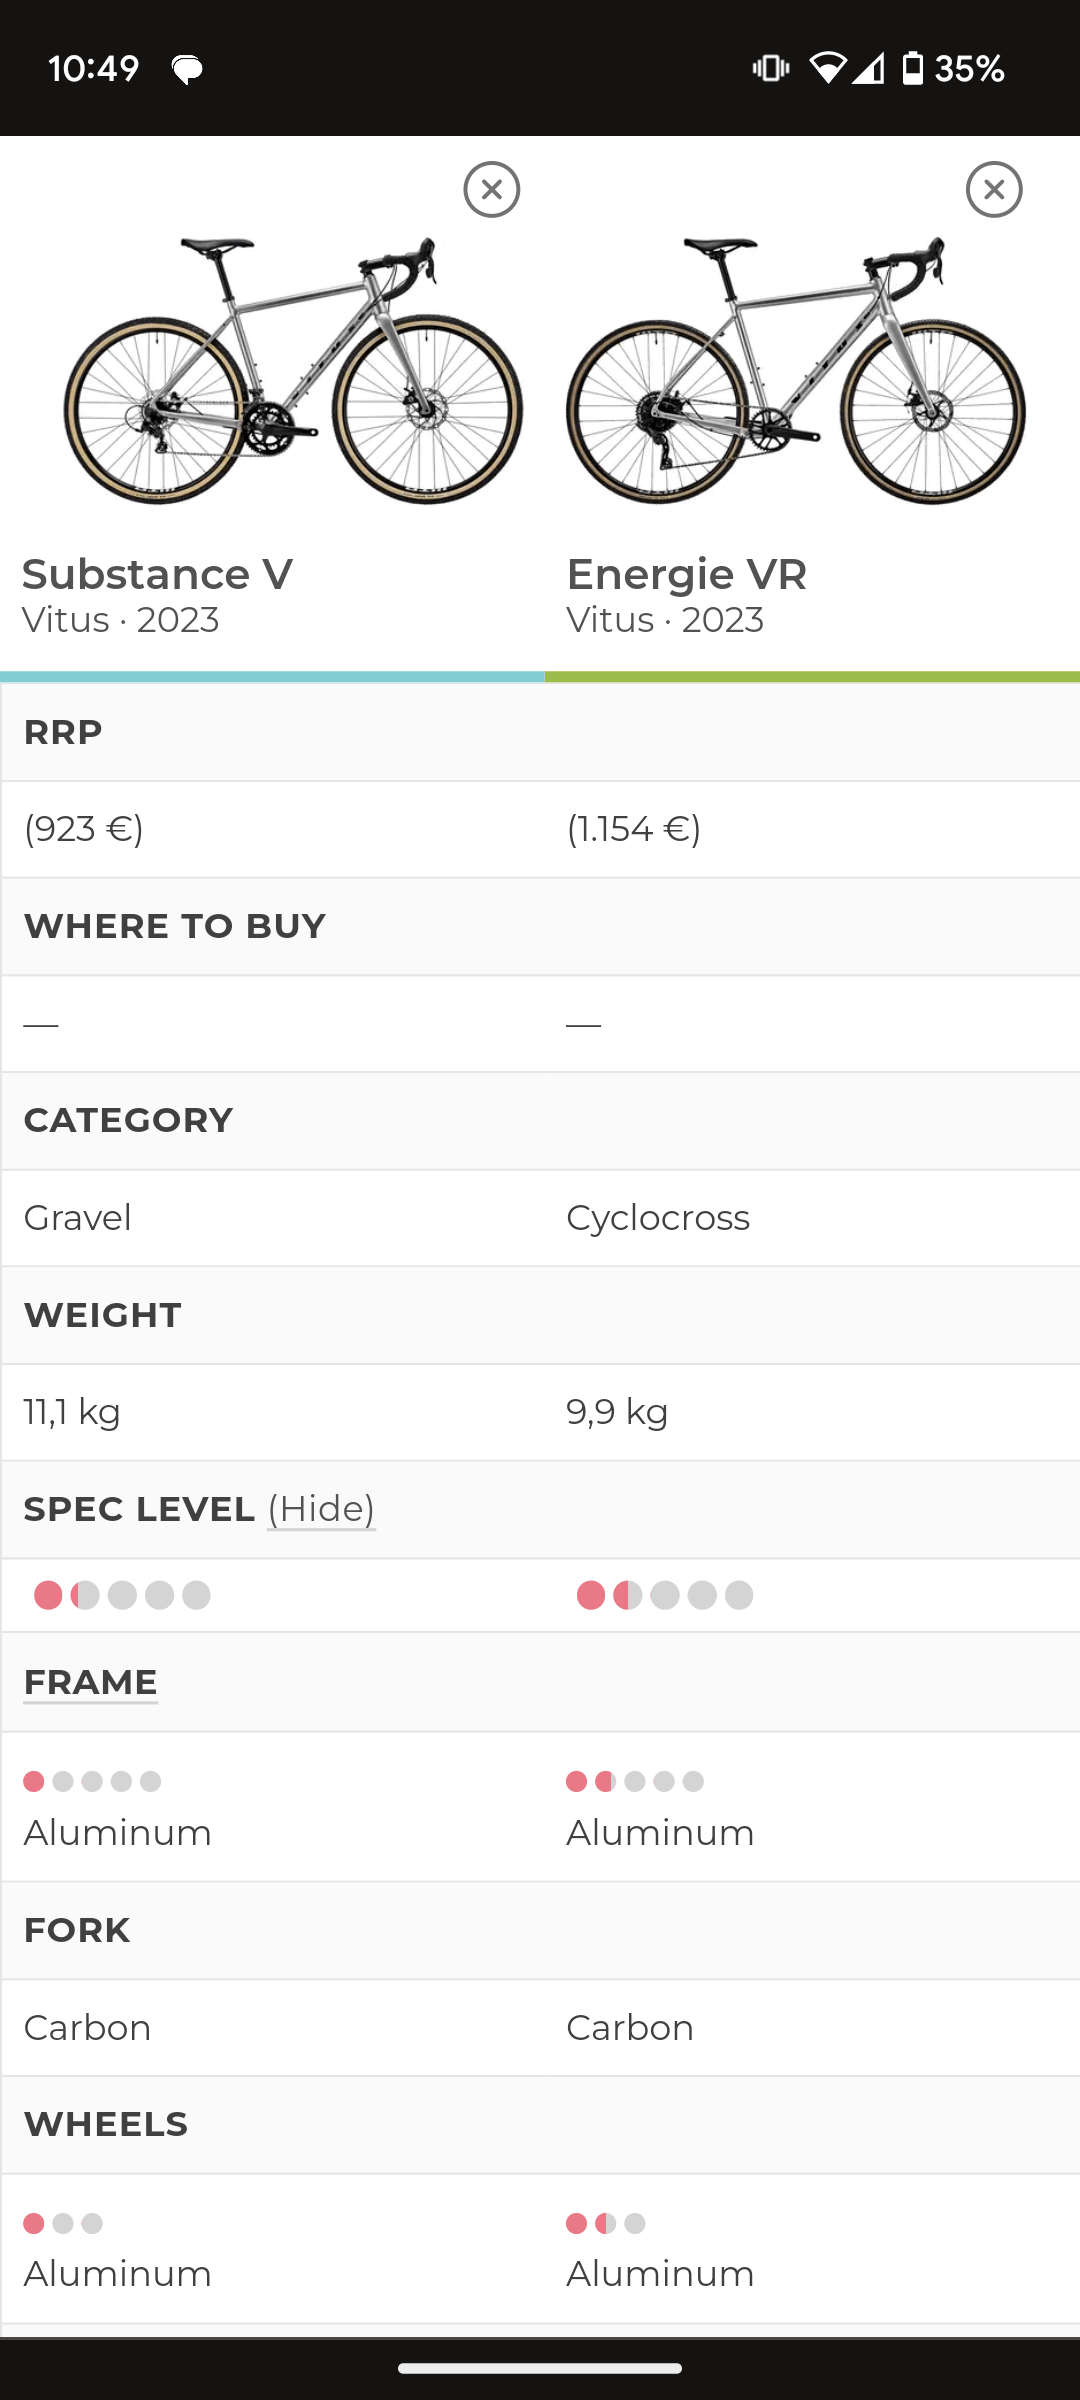Tap the battery indicator in status bar
This screenshot has height=2400, width=1080.
pos(953,68)
